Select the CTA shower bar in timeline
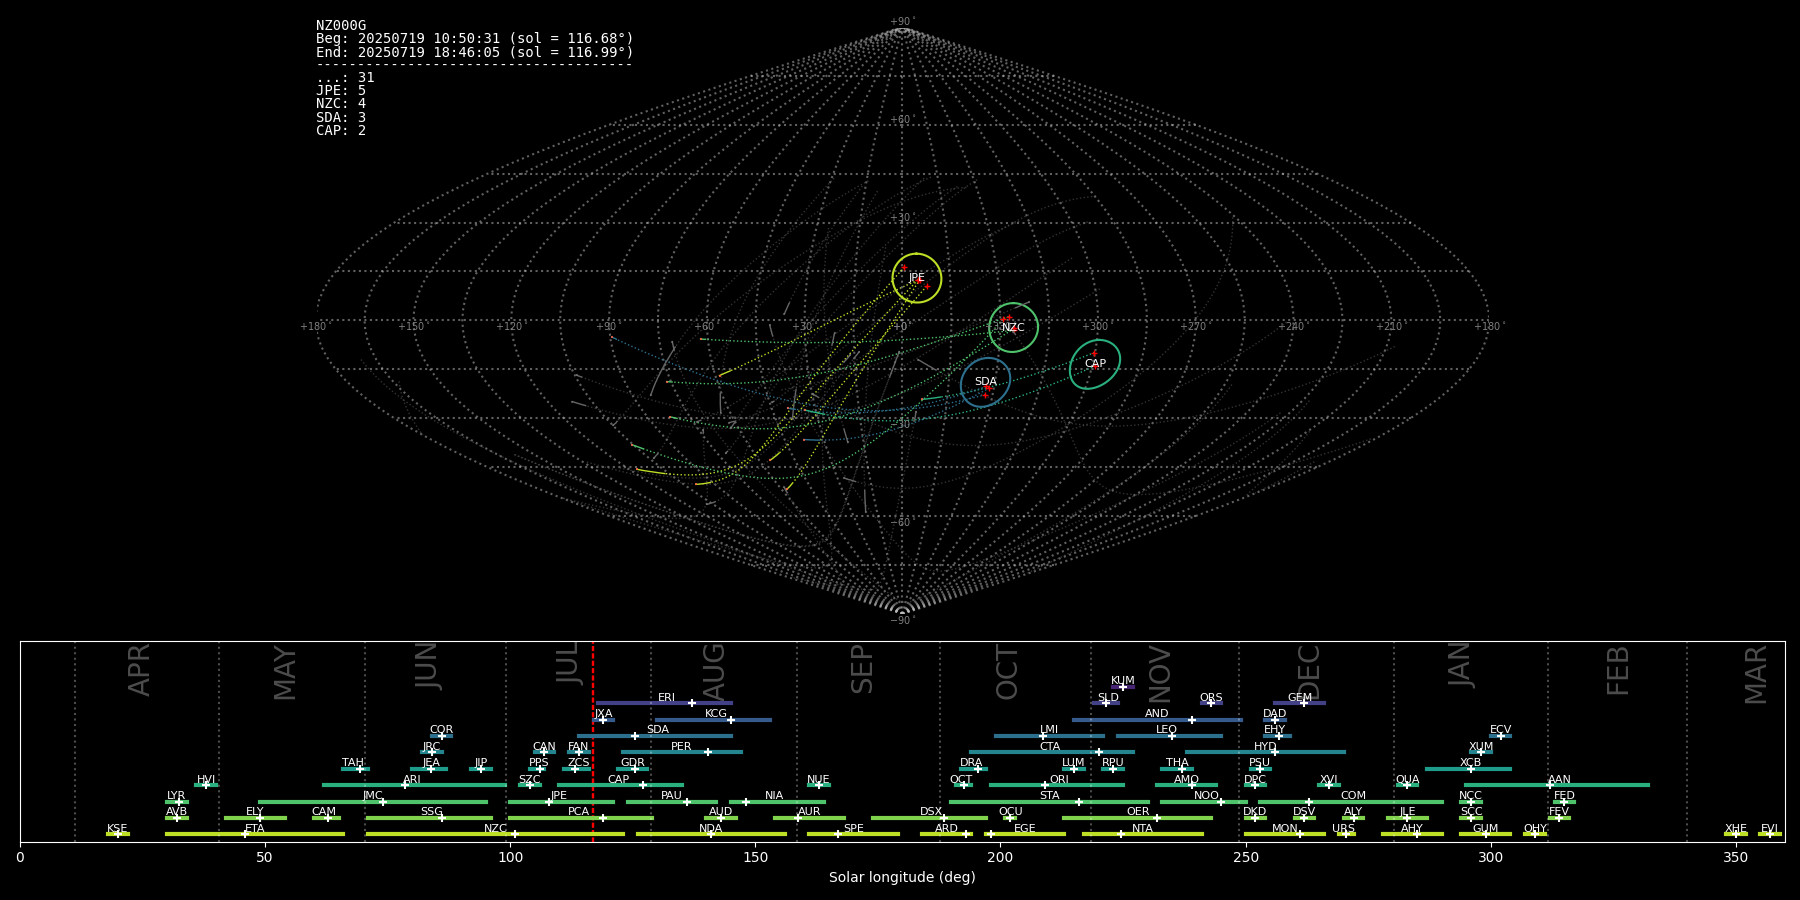This screenshot has width=1800, height=900. (1052, 752)
